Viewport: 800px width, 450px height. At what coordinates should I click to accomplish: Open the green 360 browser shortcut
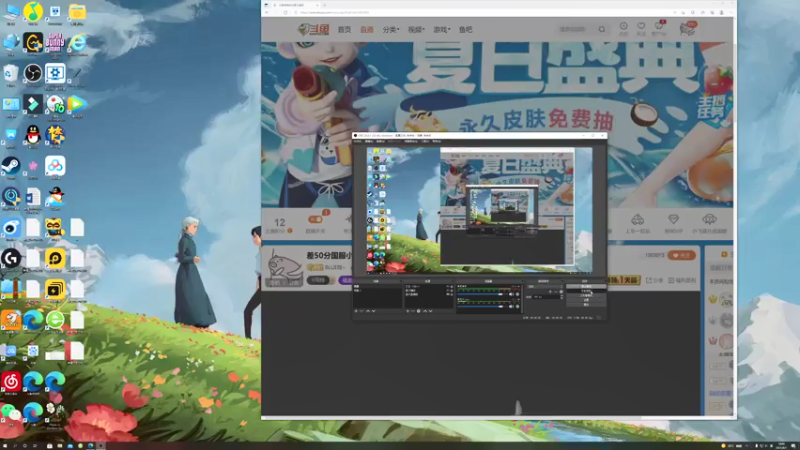pos(55,320)
